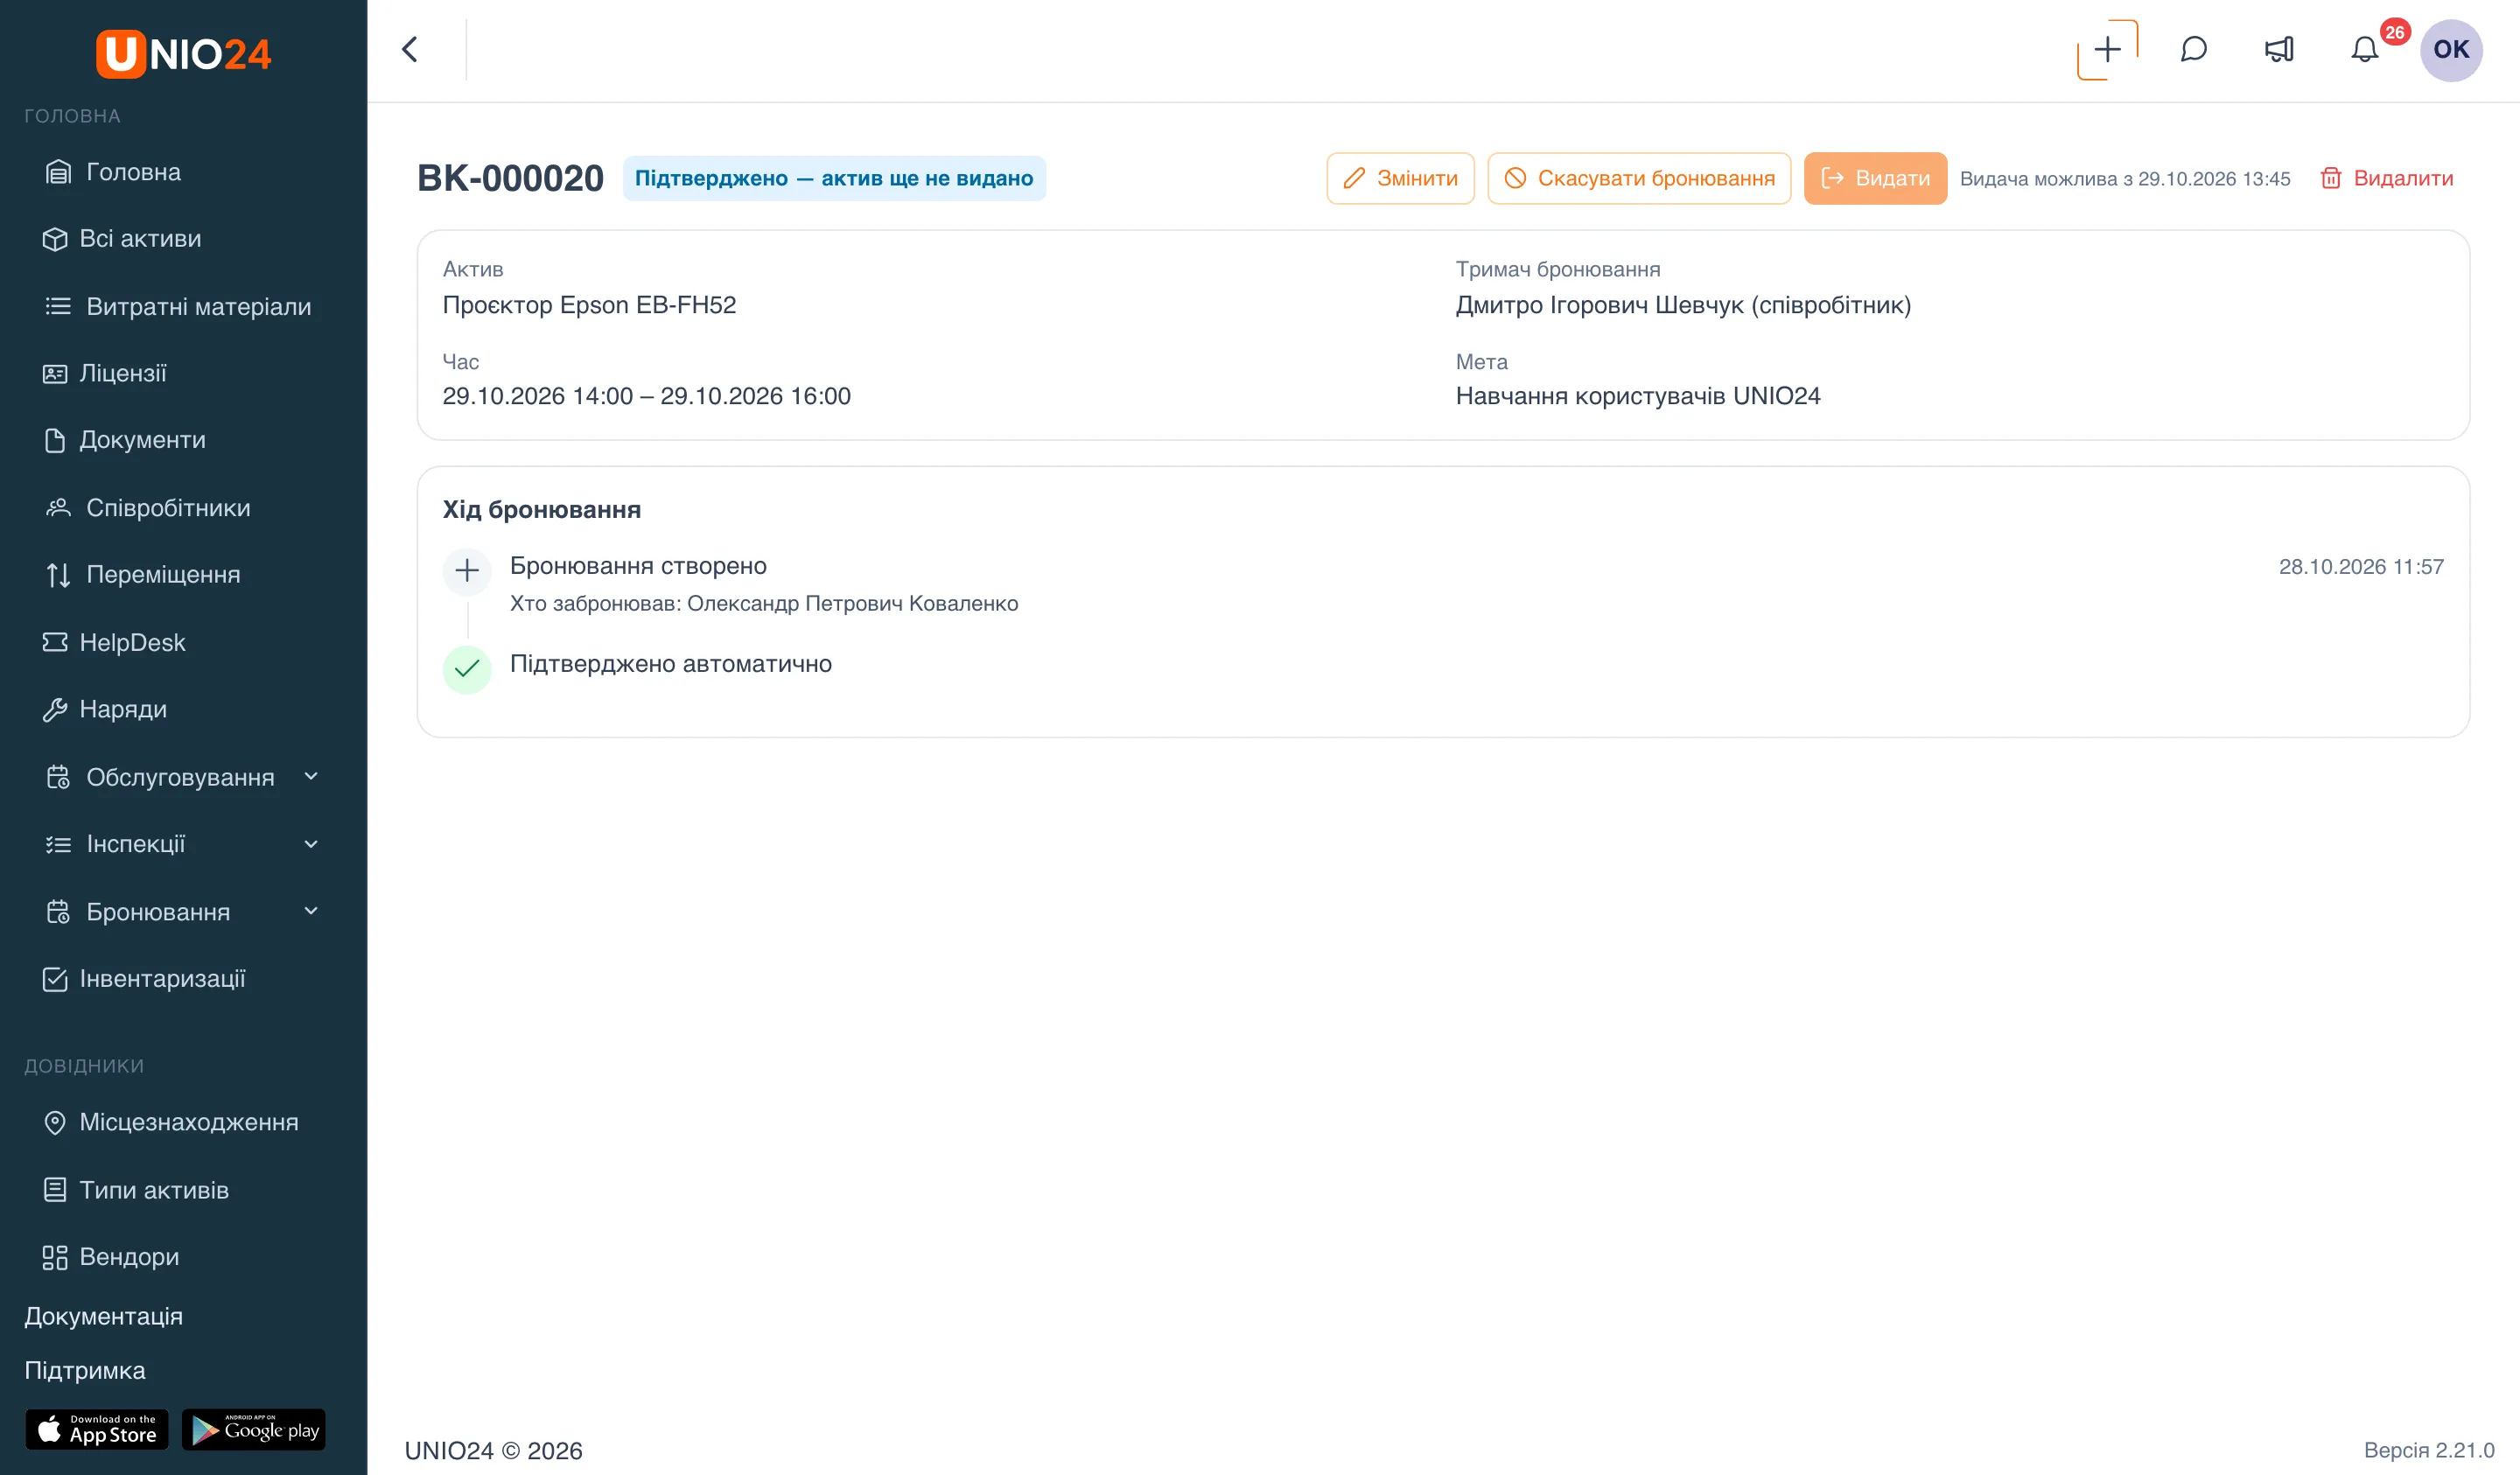Click Версія 2.21.0 text in footer

pos(2429,1450)
